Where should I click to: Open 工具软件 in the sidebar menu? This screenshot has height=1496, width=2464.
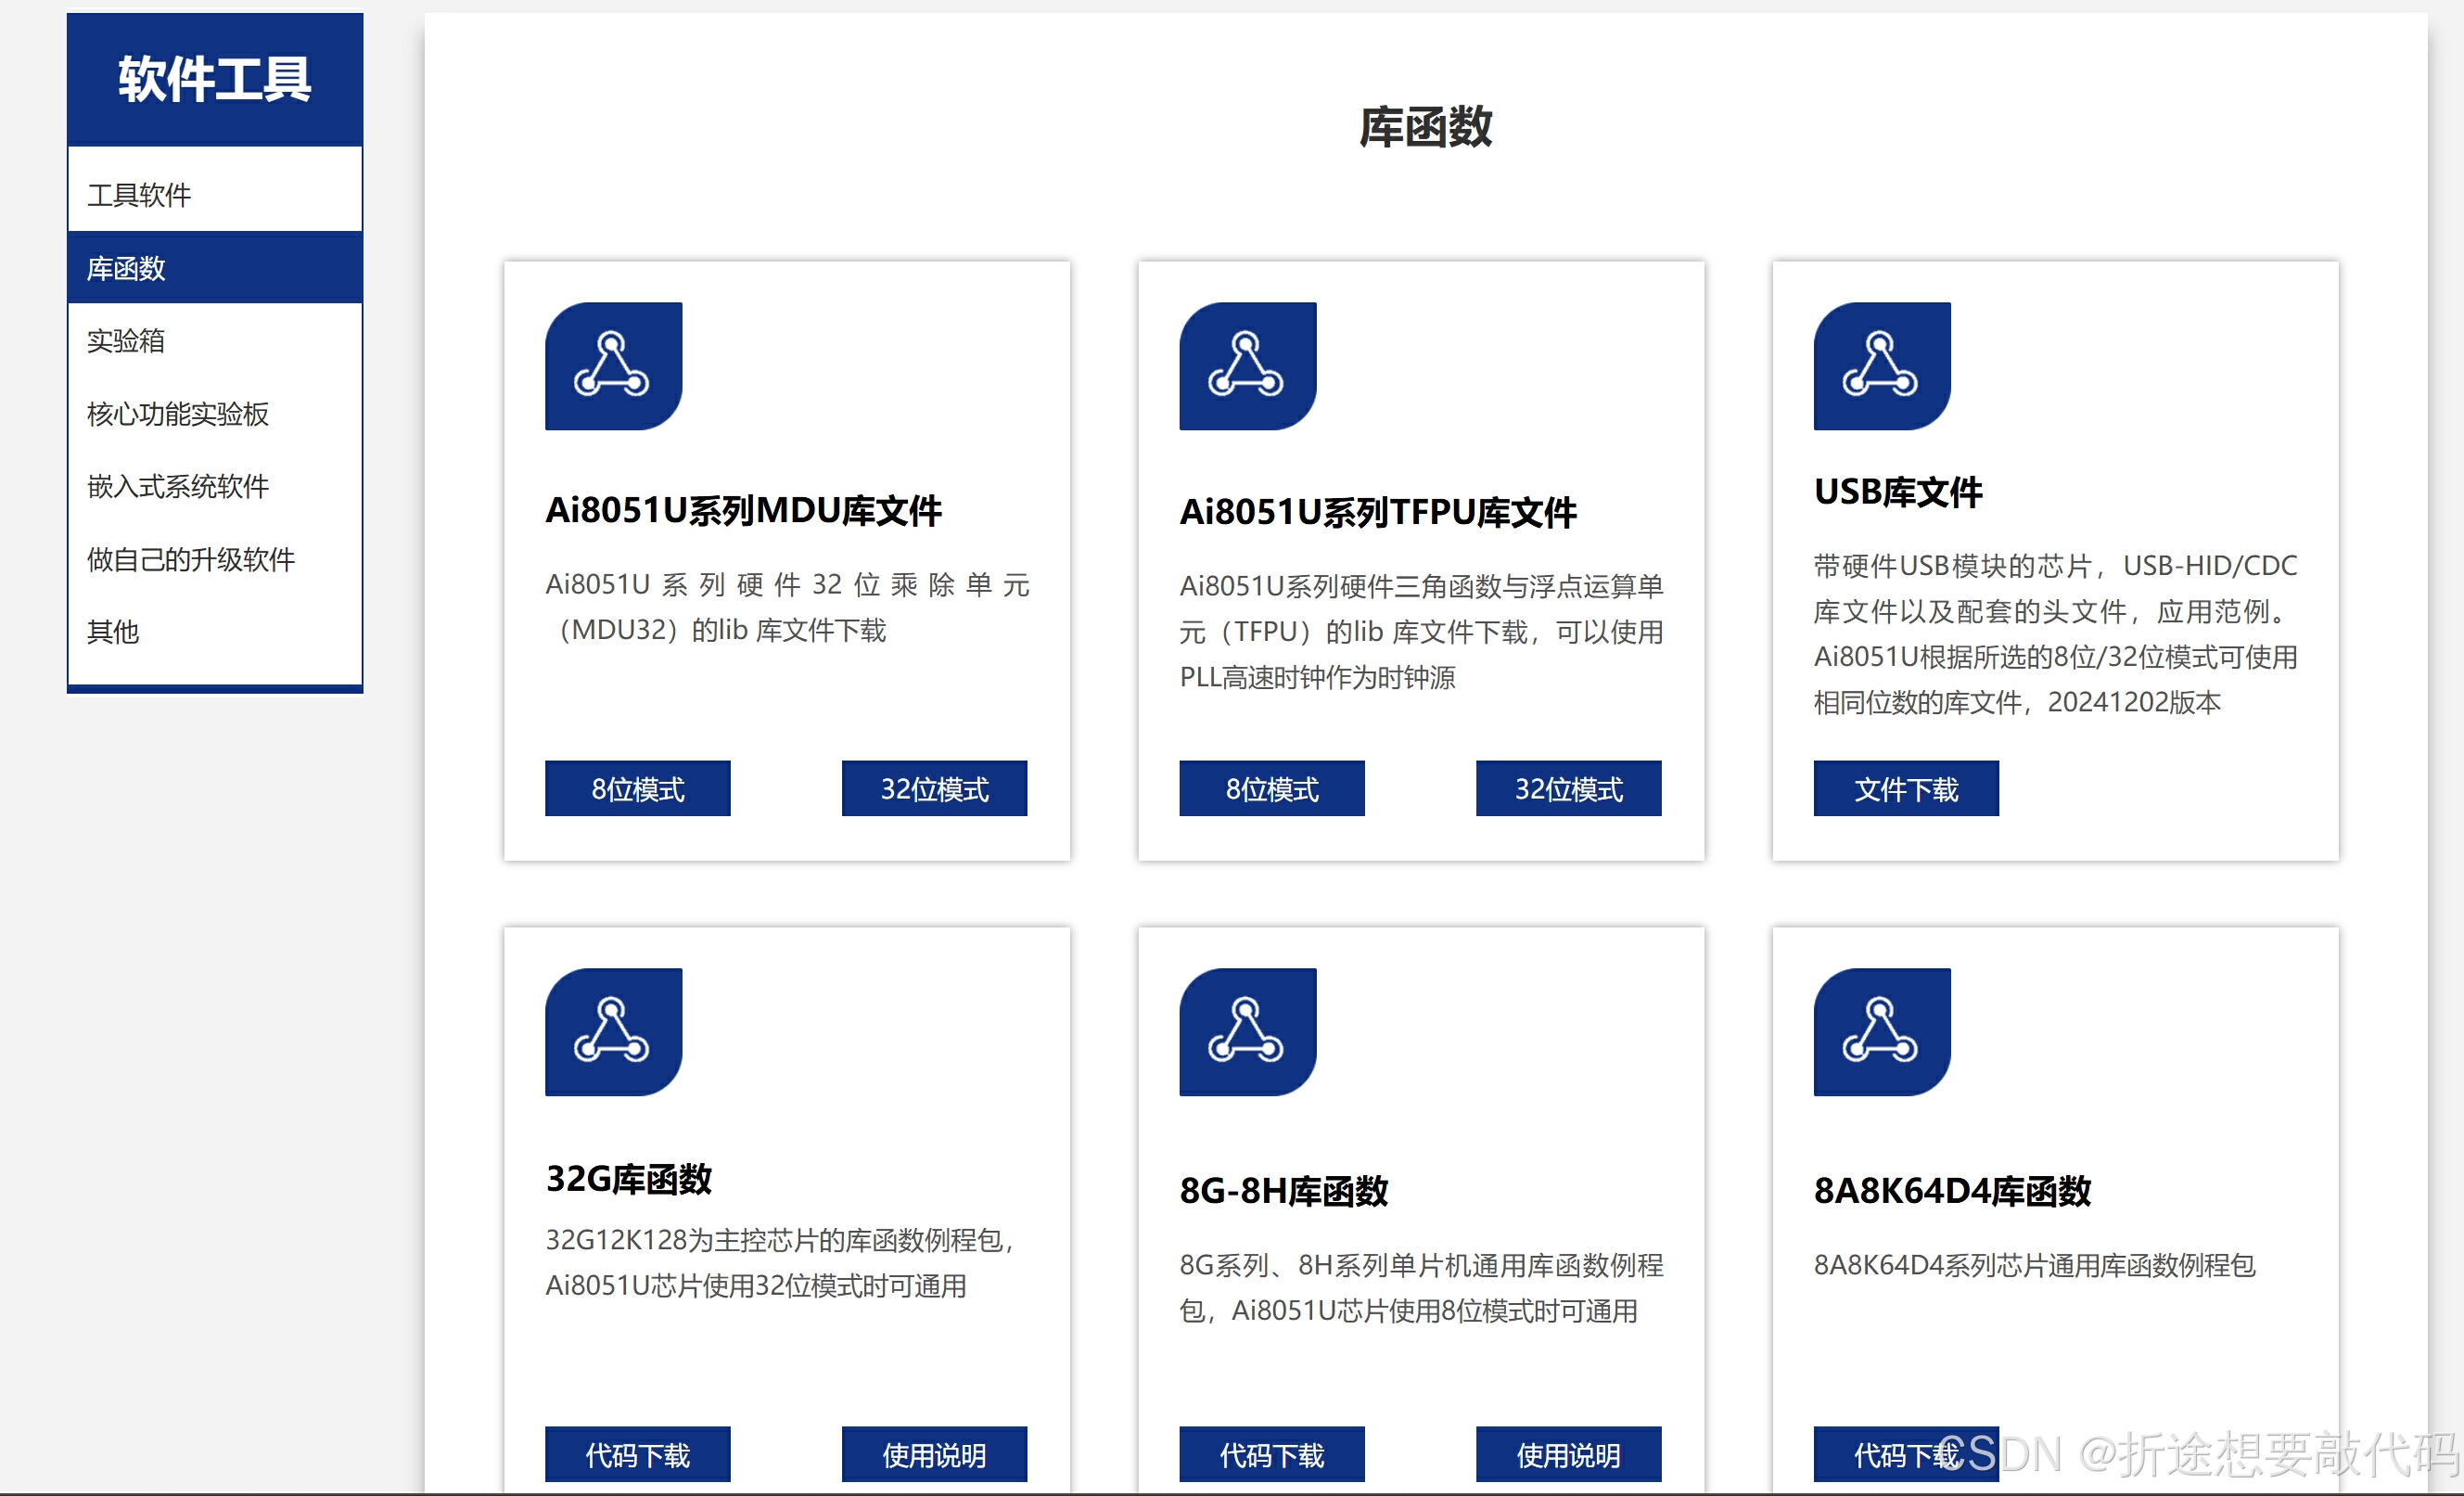coord(139,194)
